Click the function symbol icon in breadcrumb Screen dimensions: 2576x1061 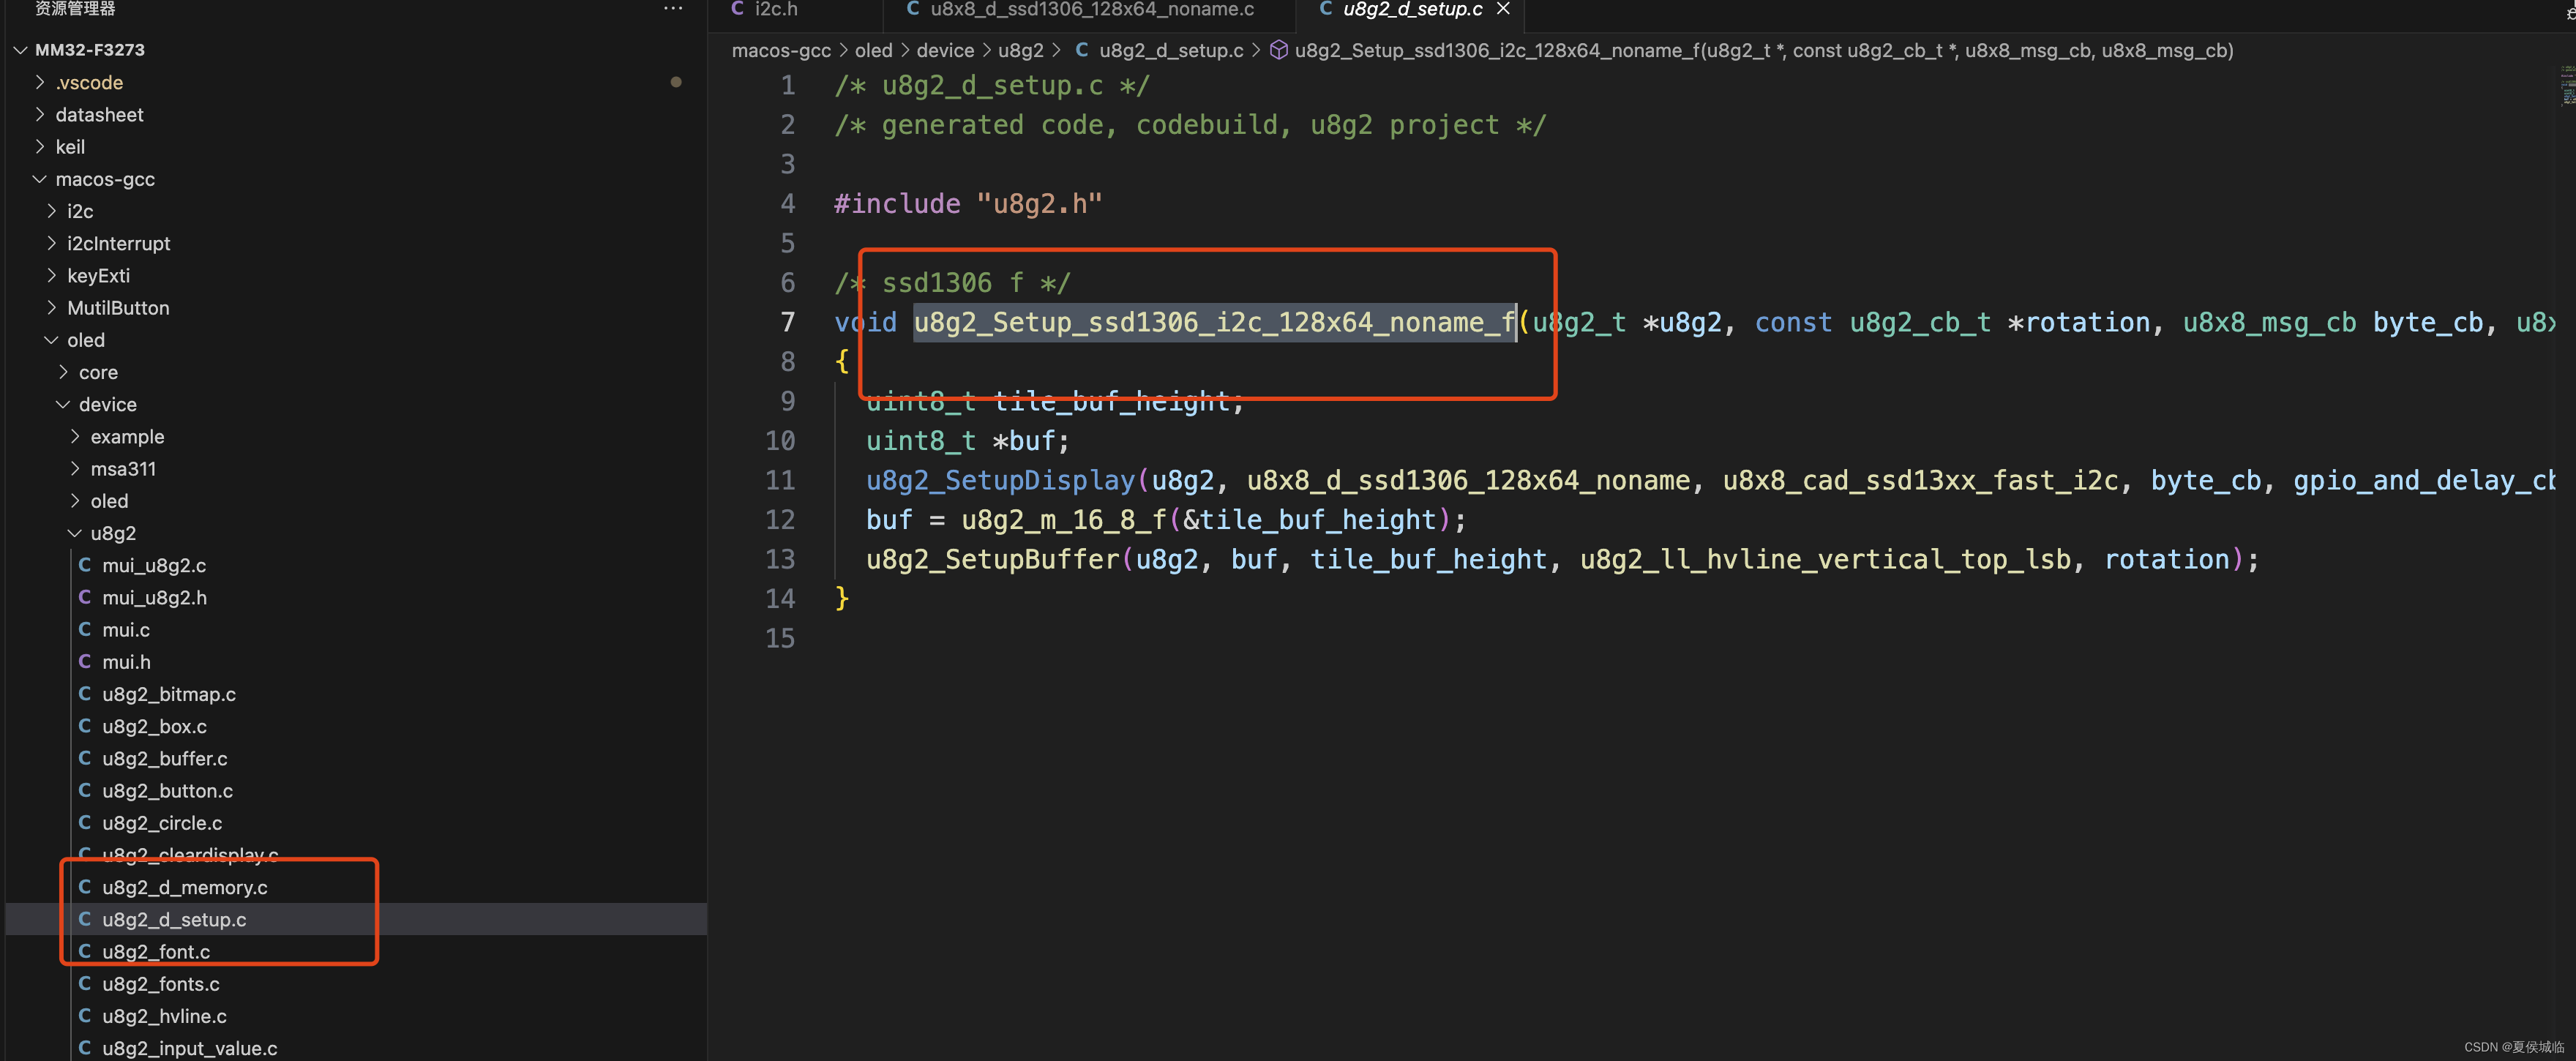coord(1278,50)
